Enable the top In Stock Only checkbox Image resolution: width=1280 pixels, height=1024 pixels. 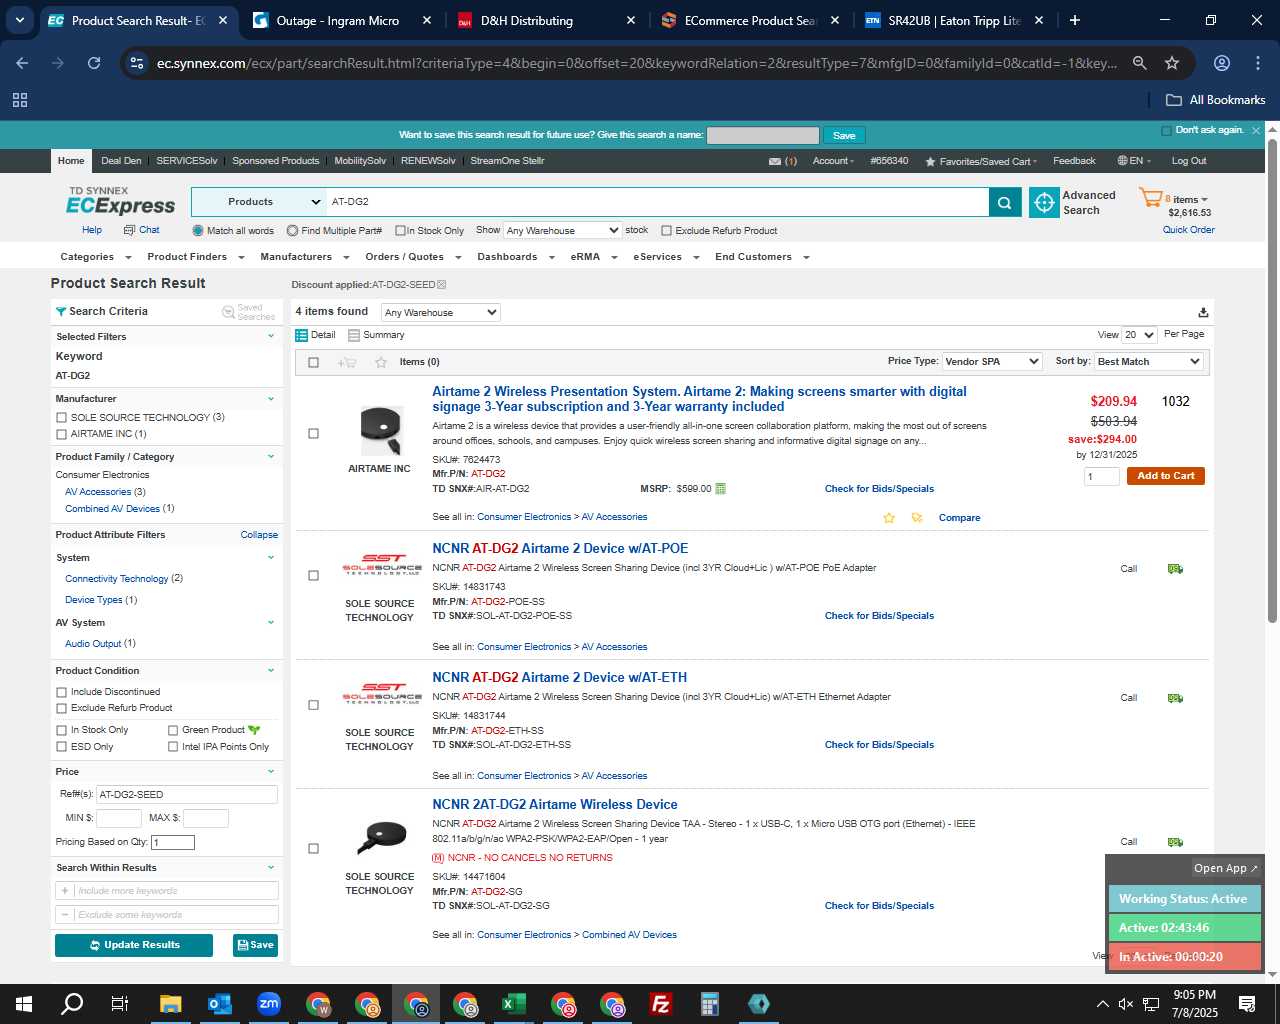click(400, 231)
